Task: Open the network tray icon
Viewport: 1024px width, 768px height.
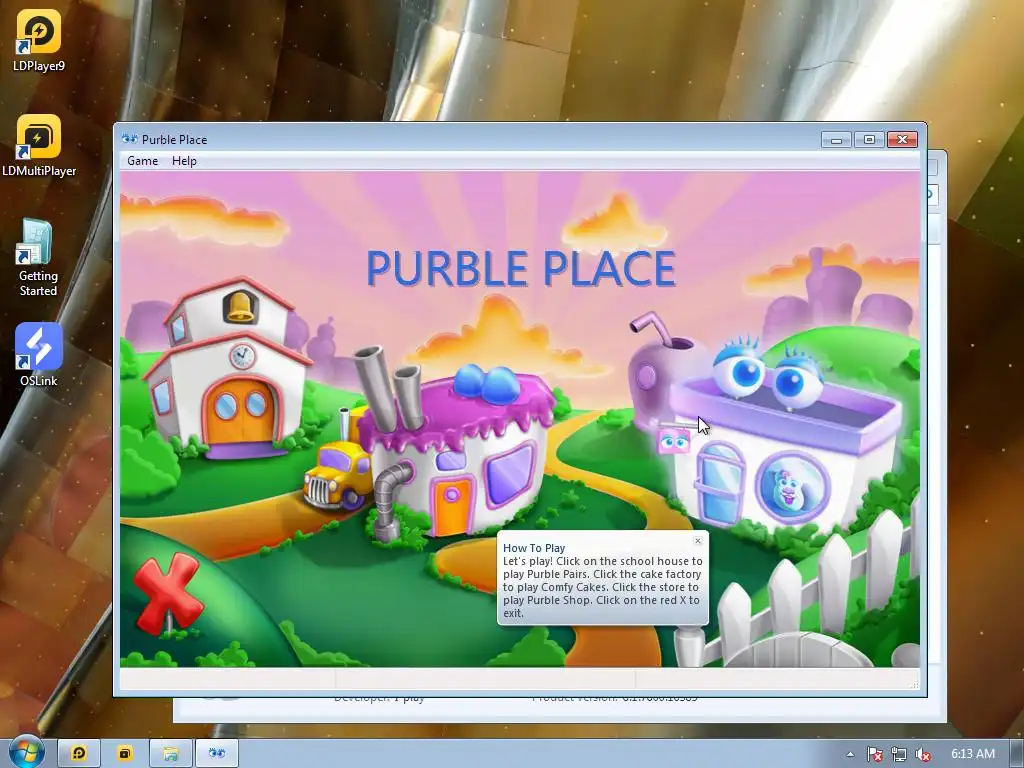Action: pos(899,754)
